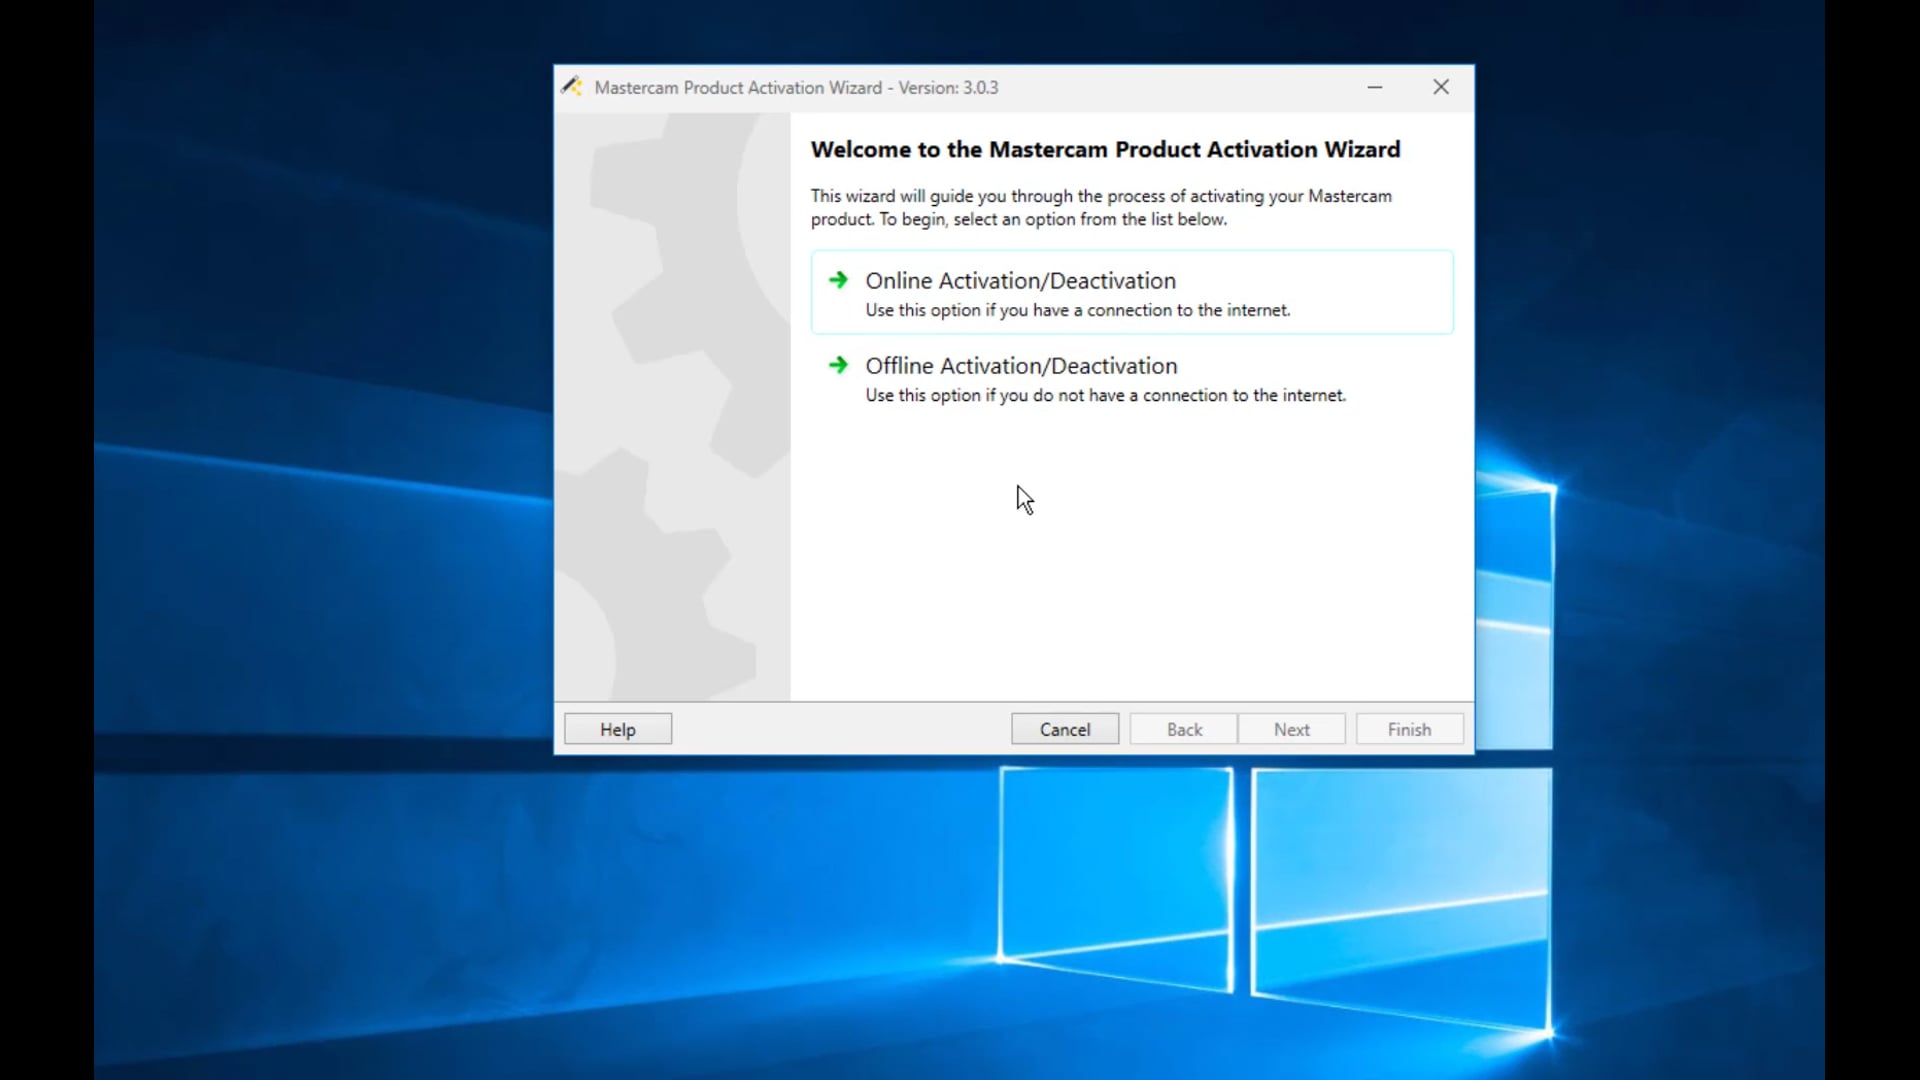This screenshot has height=1080, width=1920.
Task: Select Offline Activation/Deactivation option
Action: coord(1132,378)
